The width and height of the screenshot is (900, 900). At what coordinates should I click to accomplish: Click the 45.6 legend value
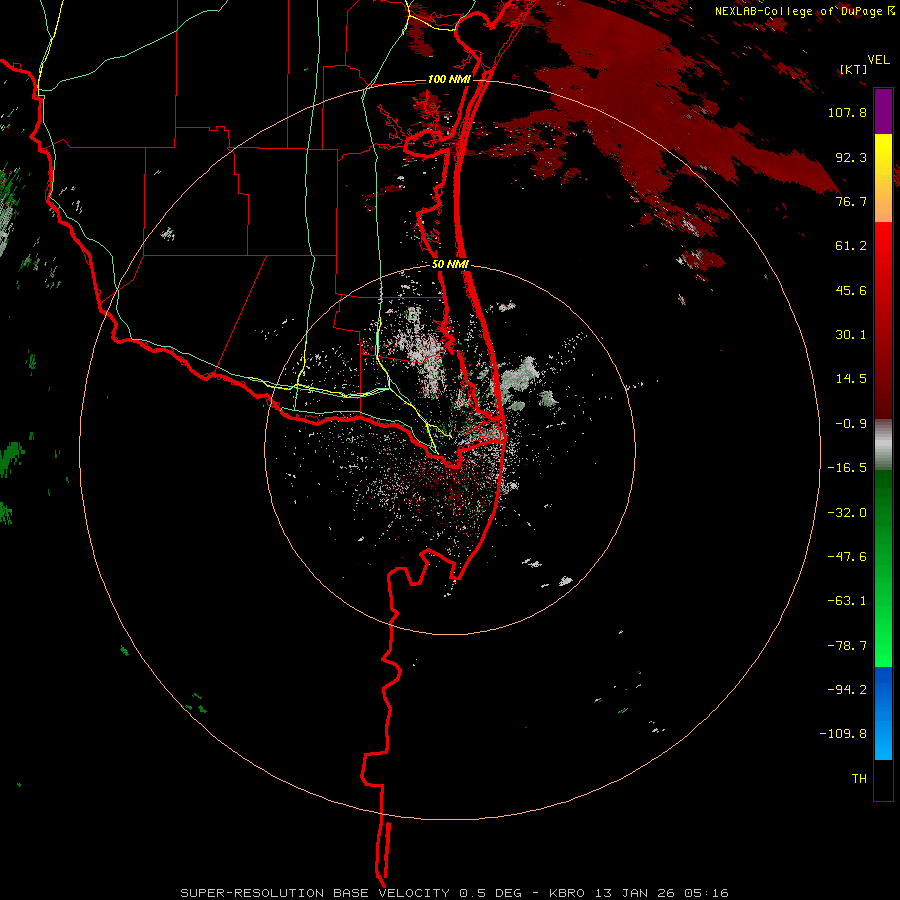tap(851, 290)
